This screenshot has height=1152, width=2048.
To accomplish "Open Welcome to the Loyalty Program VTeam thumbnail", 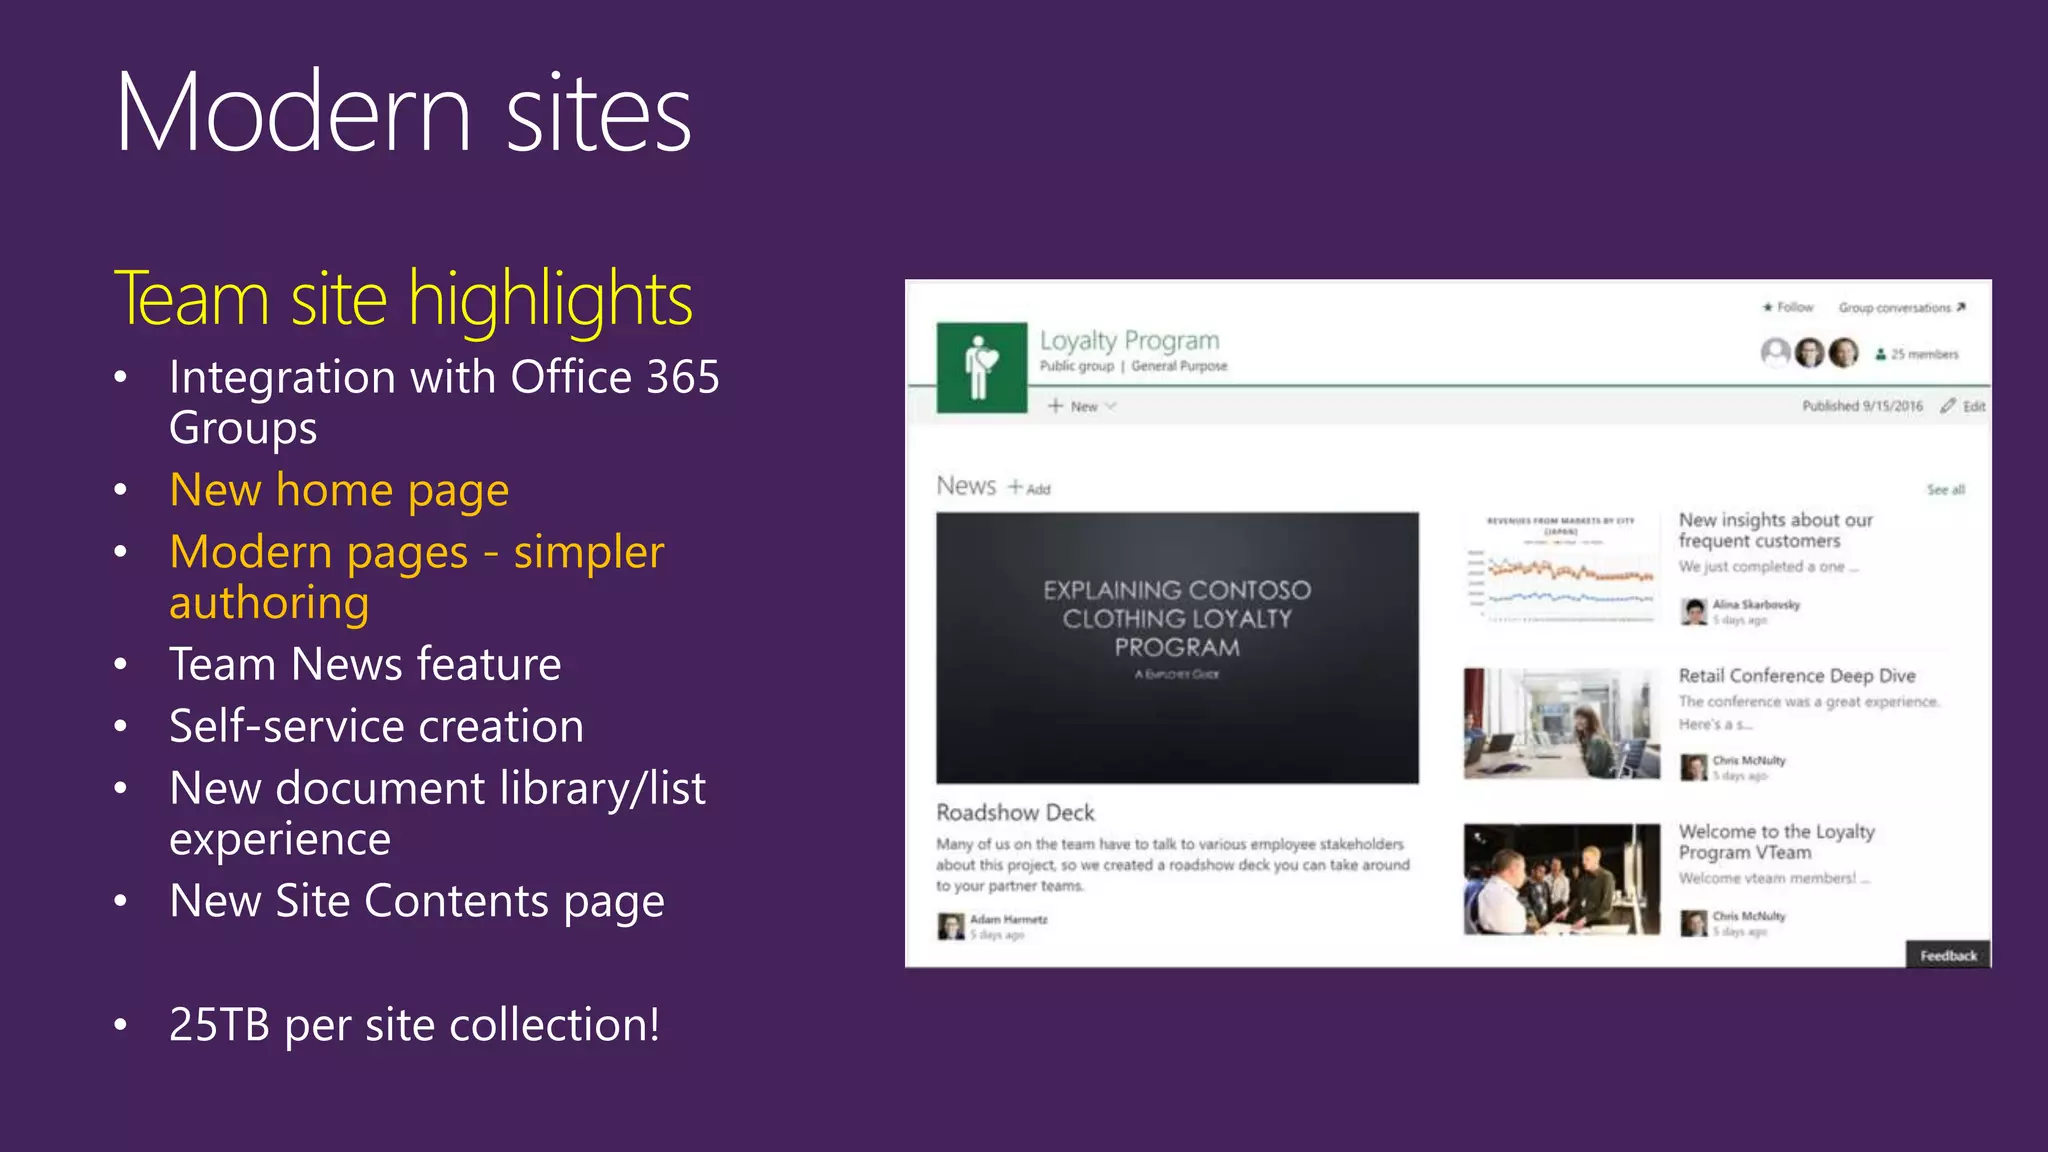I will point(1561,879).
